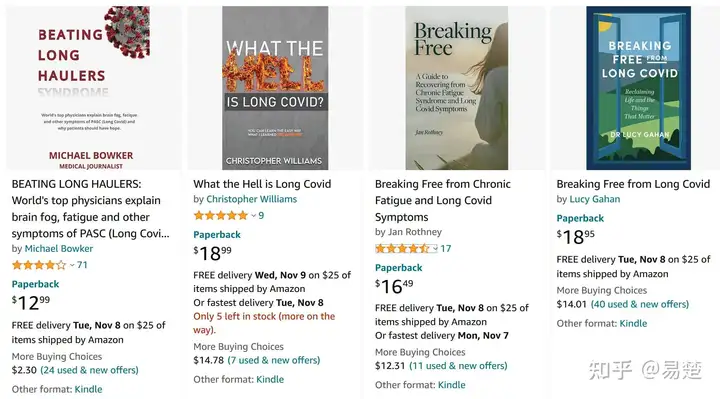Click five-star rating of What the Hell book
This screenshot has width=720, height=399.
(220, 215)
